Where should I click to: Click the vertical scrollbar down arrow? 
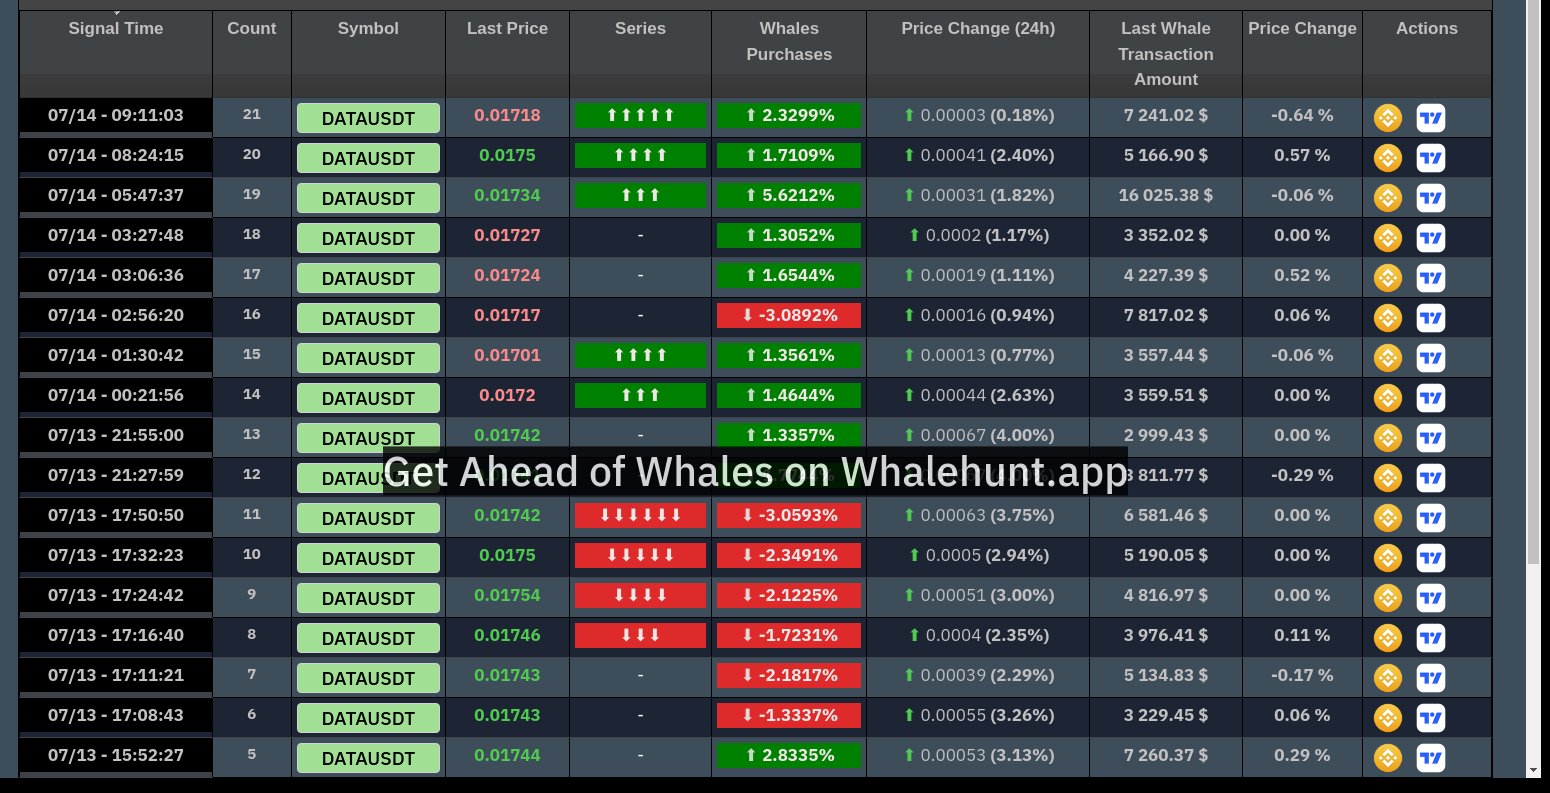(1533, 770)
